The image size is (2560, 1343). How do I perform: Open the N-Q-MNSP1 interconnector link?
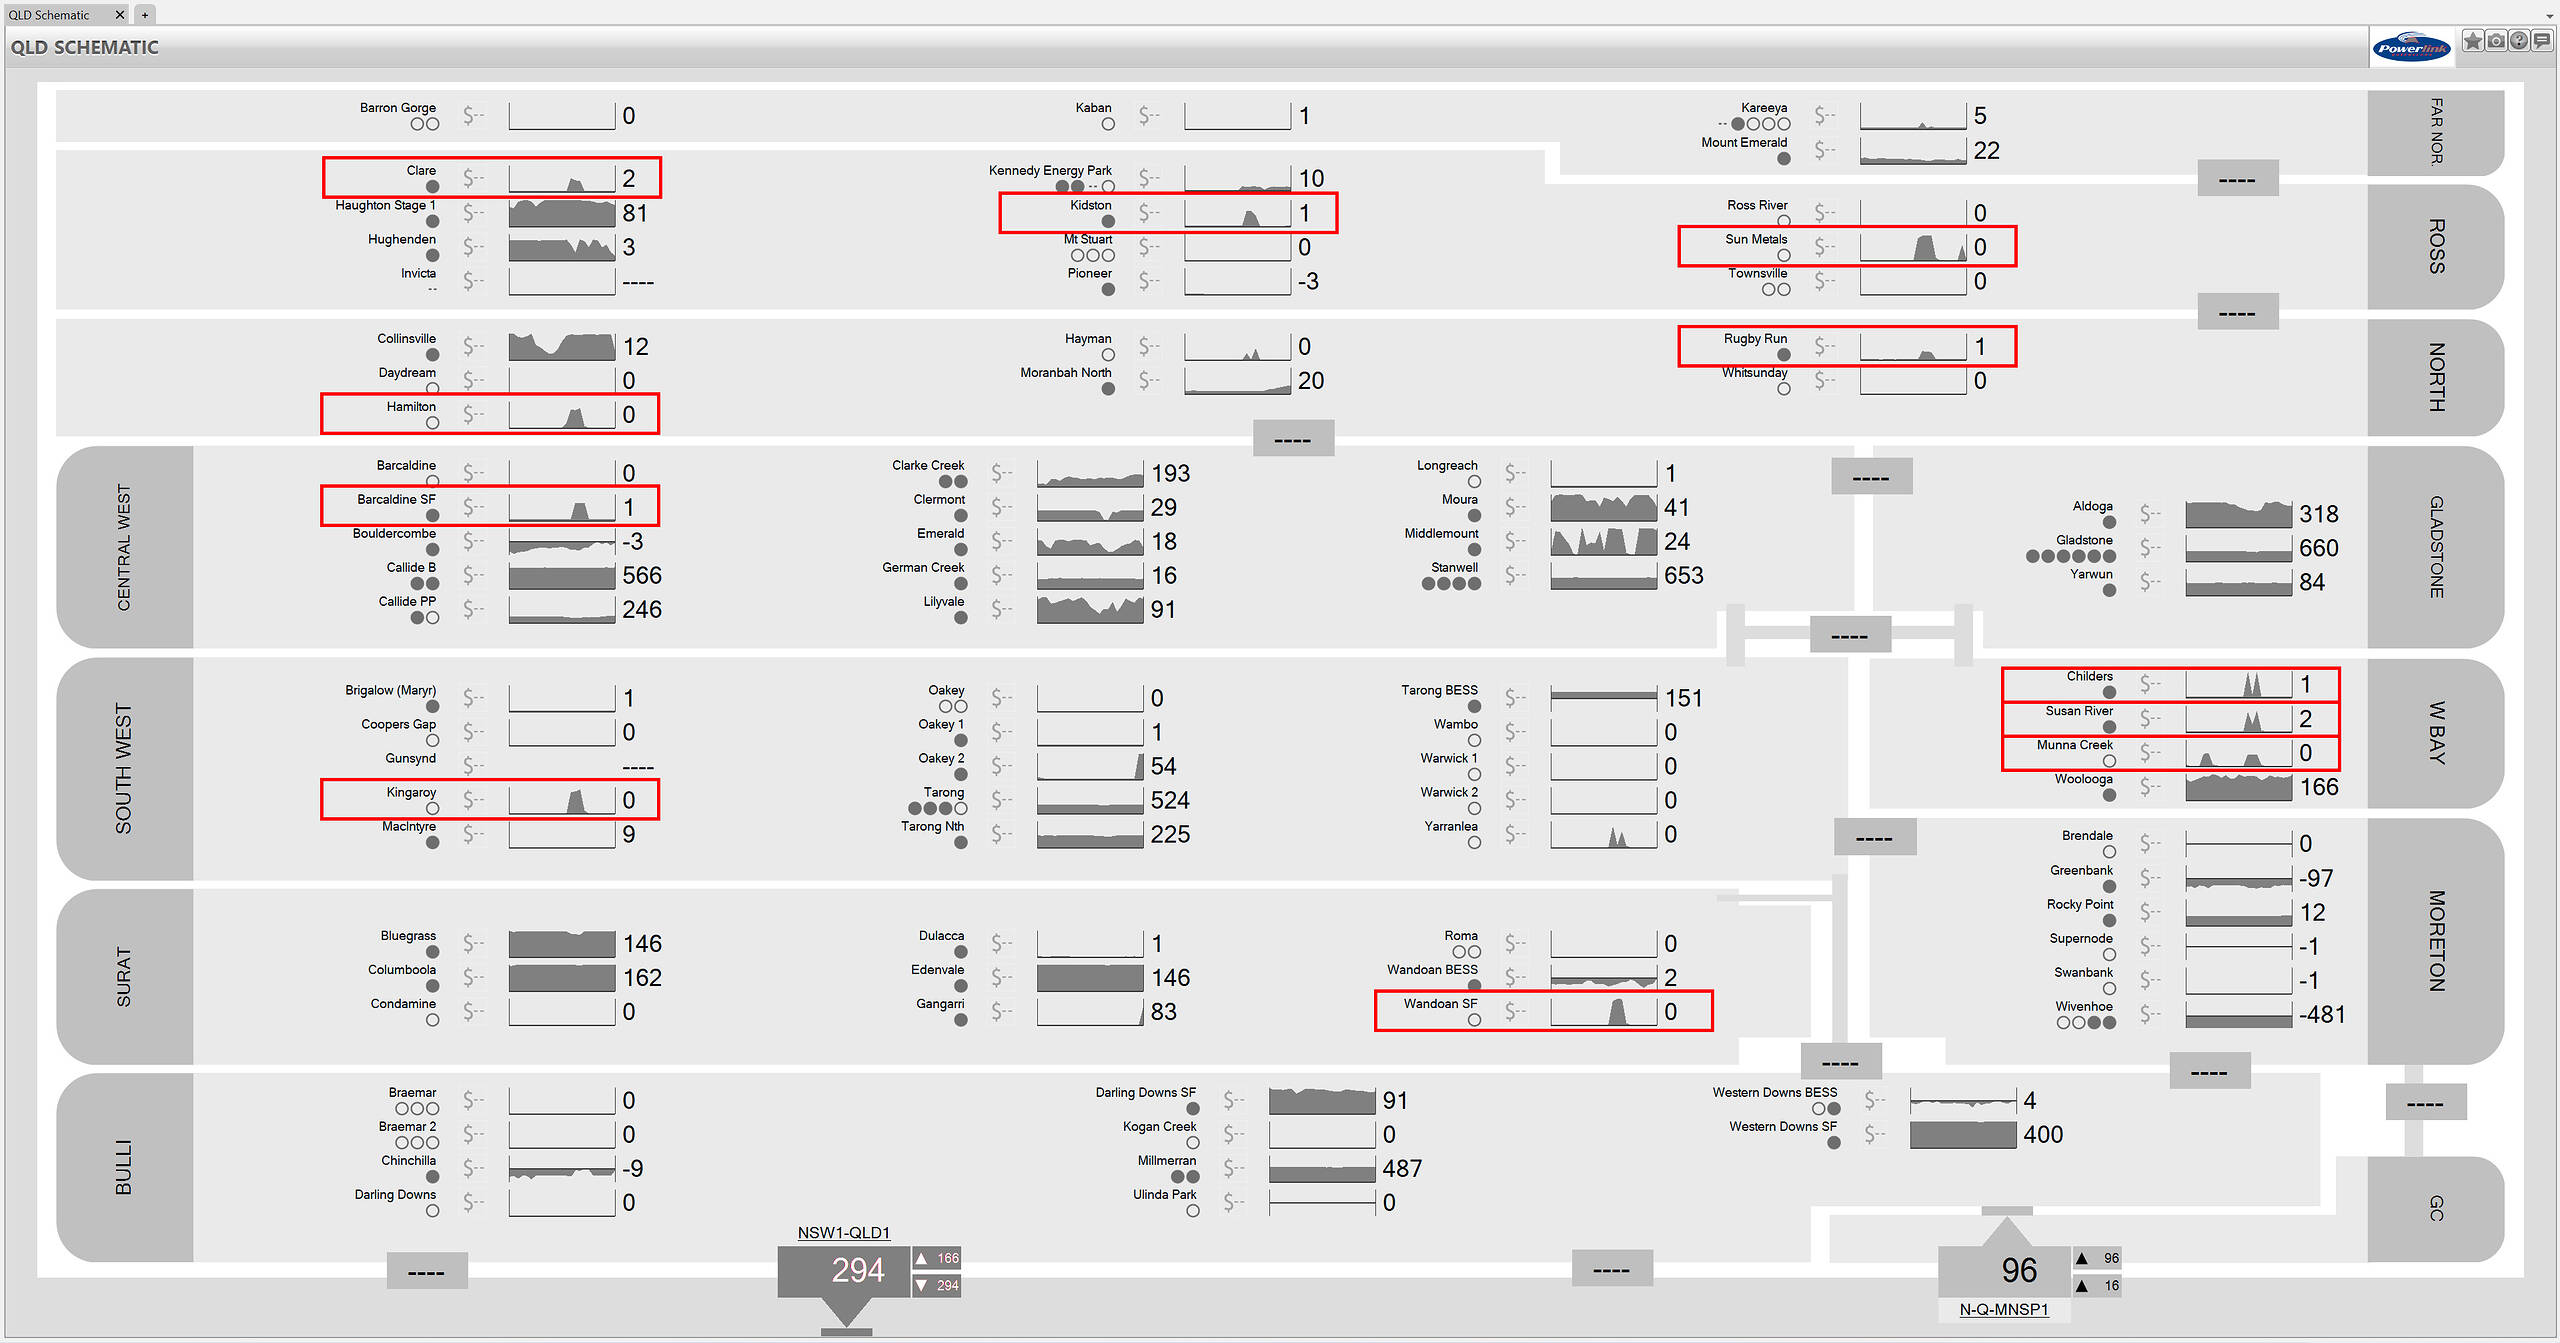point(2003,1309)
